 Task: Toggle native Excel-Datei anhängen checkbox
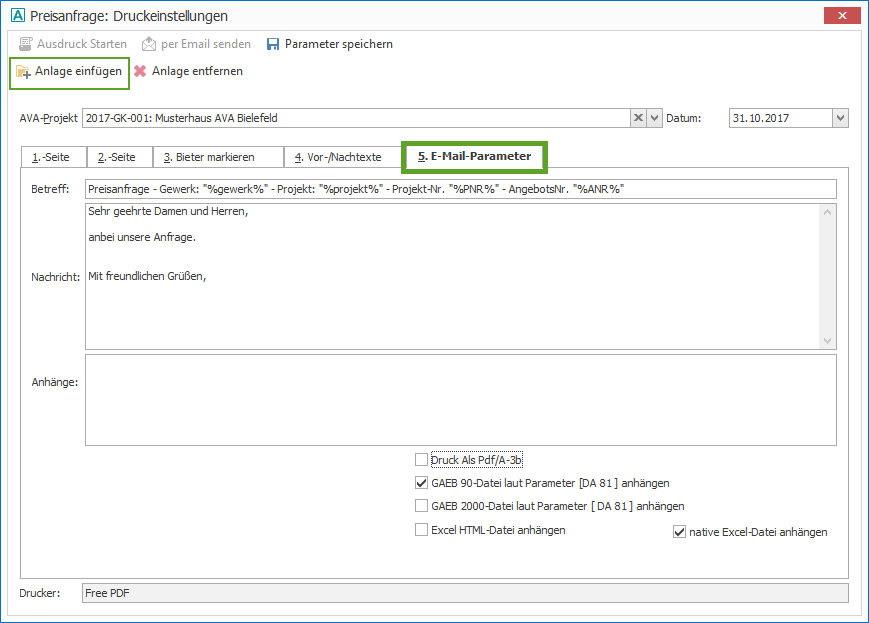click(680, 532)
